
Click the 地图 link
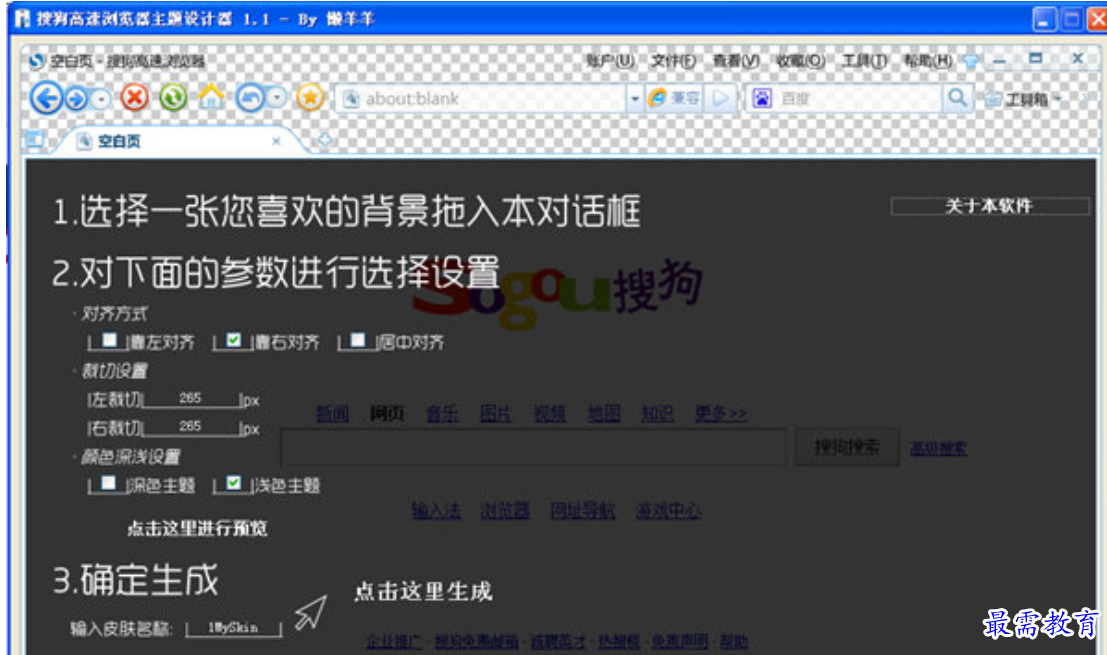604,414
